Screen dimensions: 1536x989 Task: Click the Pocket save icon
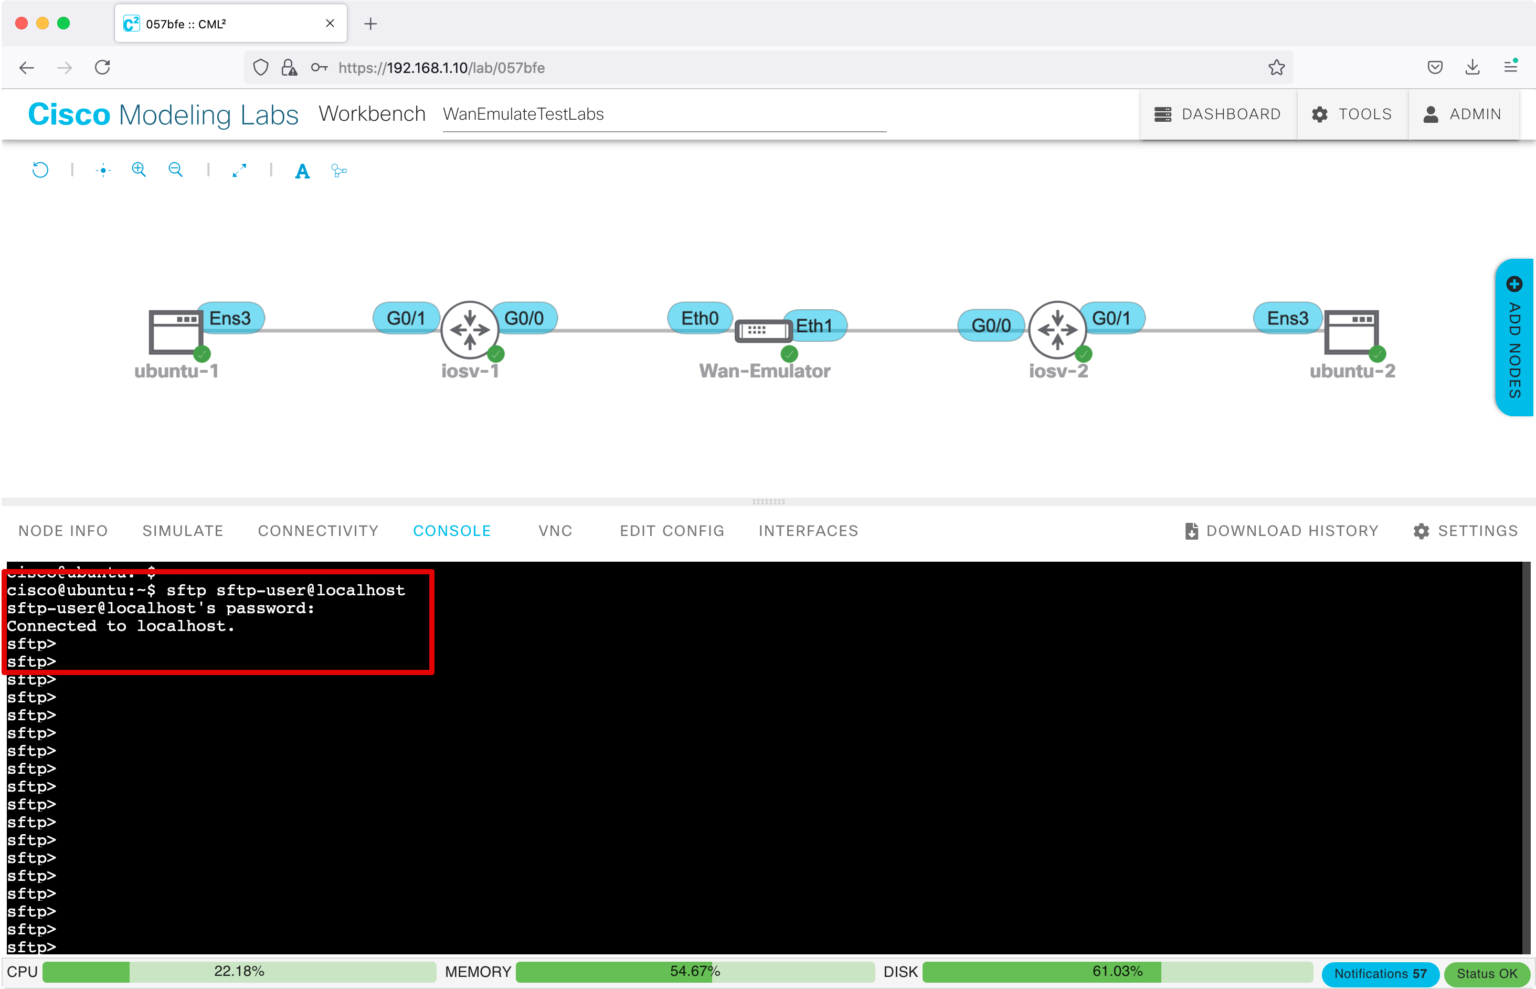(x=1435, y=67)
